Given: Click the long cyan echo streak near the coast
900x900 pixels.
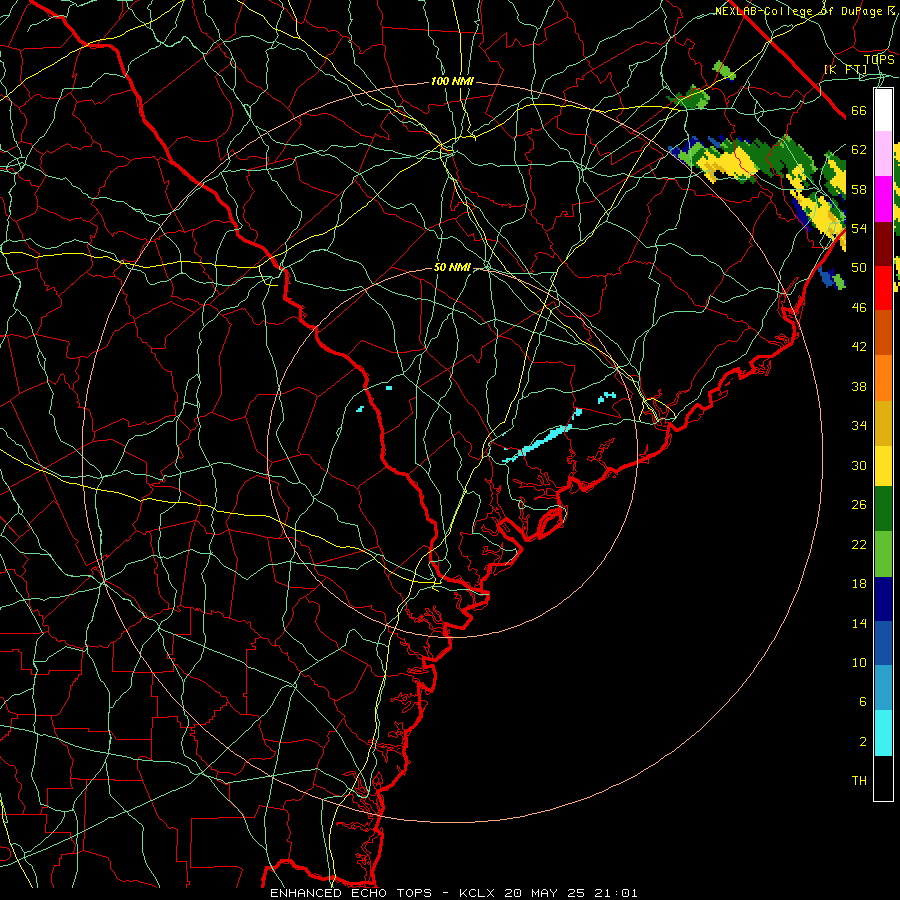Looking at the screenshot, I should 537,443.
